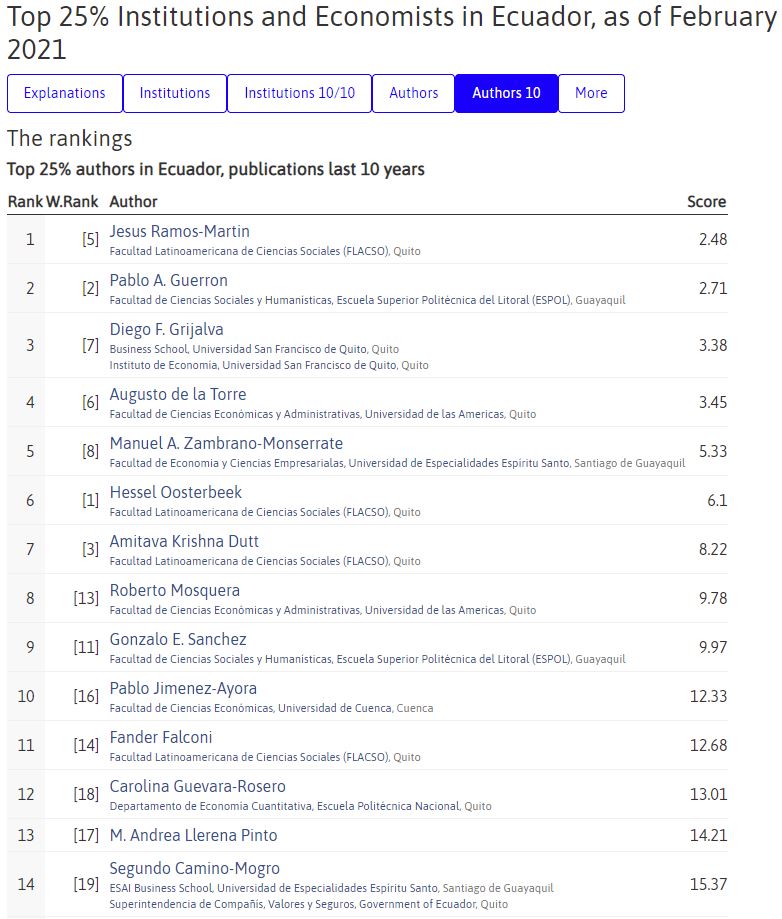Open FLACSO affiliation under Hessel Oosterbeek
782x919 pixels.
(249, 512)
